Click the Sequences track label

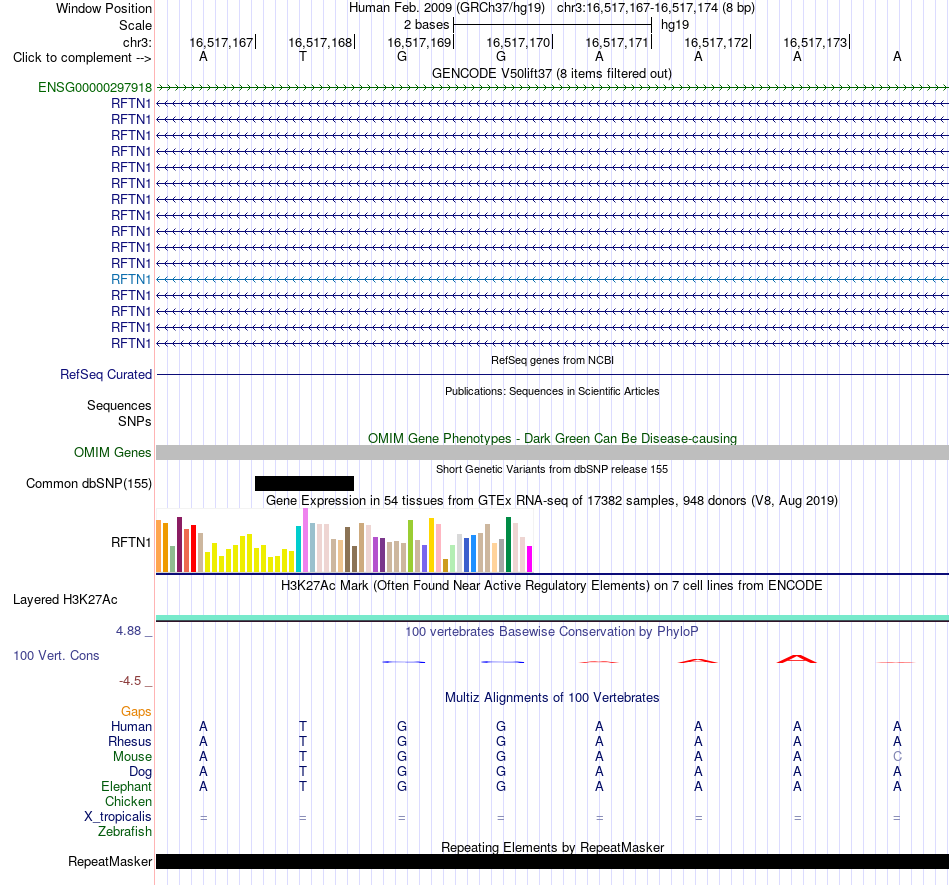tap(119, 405)
